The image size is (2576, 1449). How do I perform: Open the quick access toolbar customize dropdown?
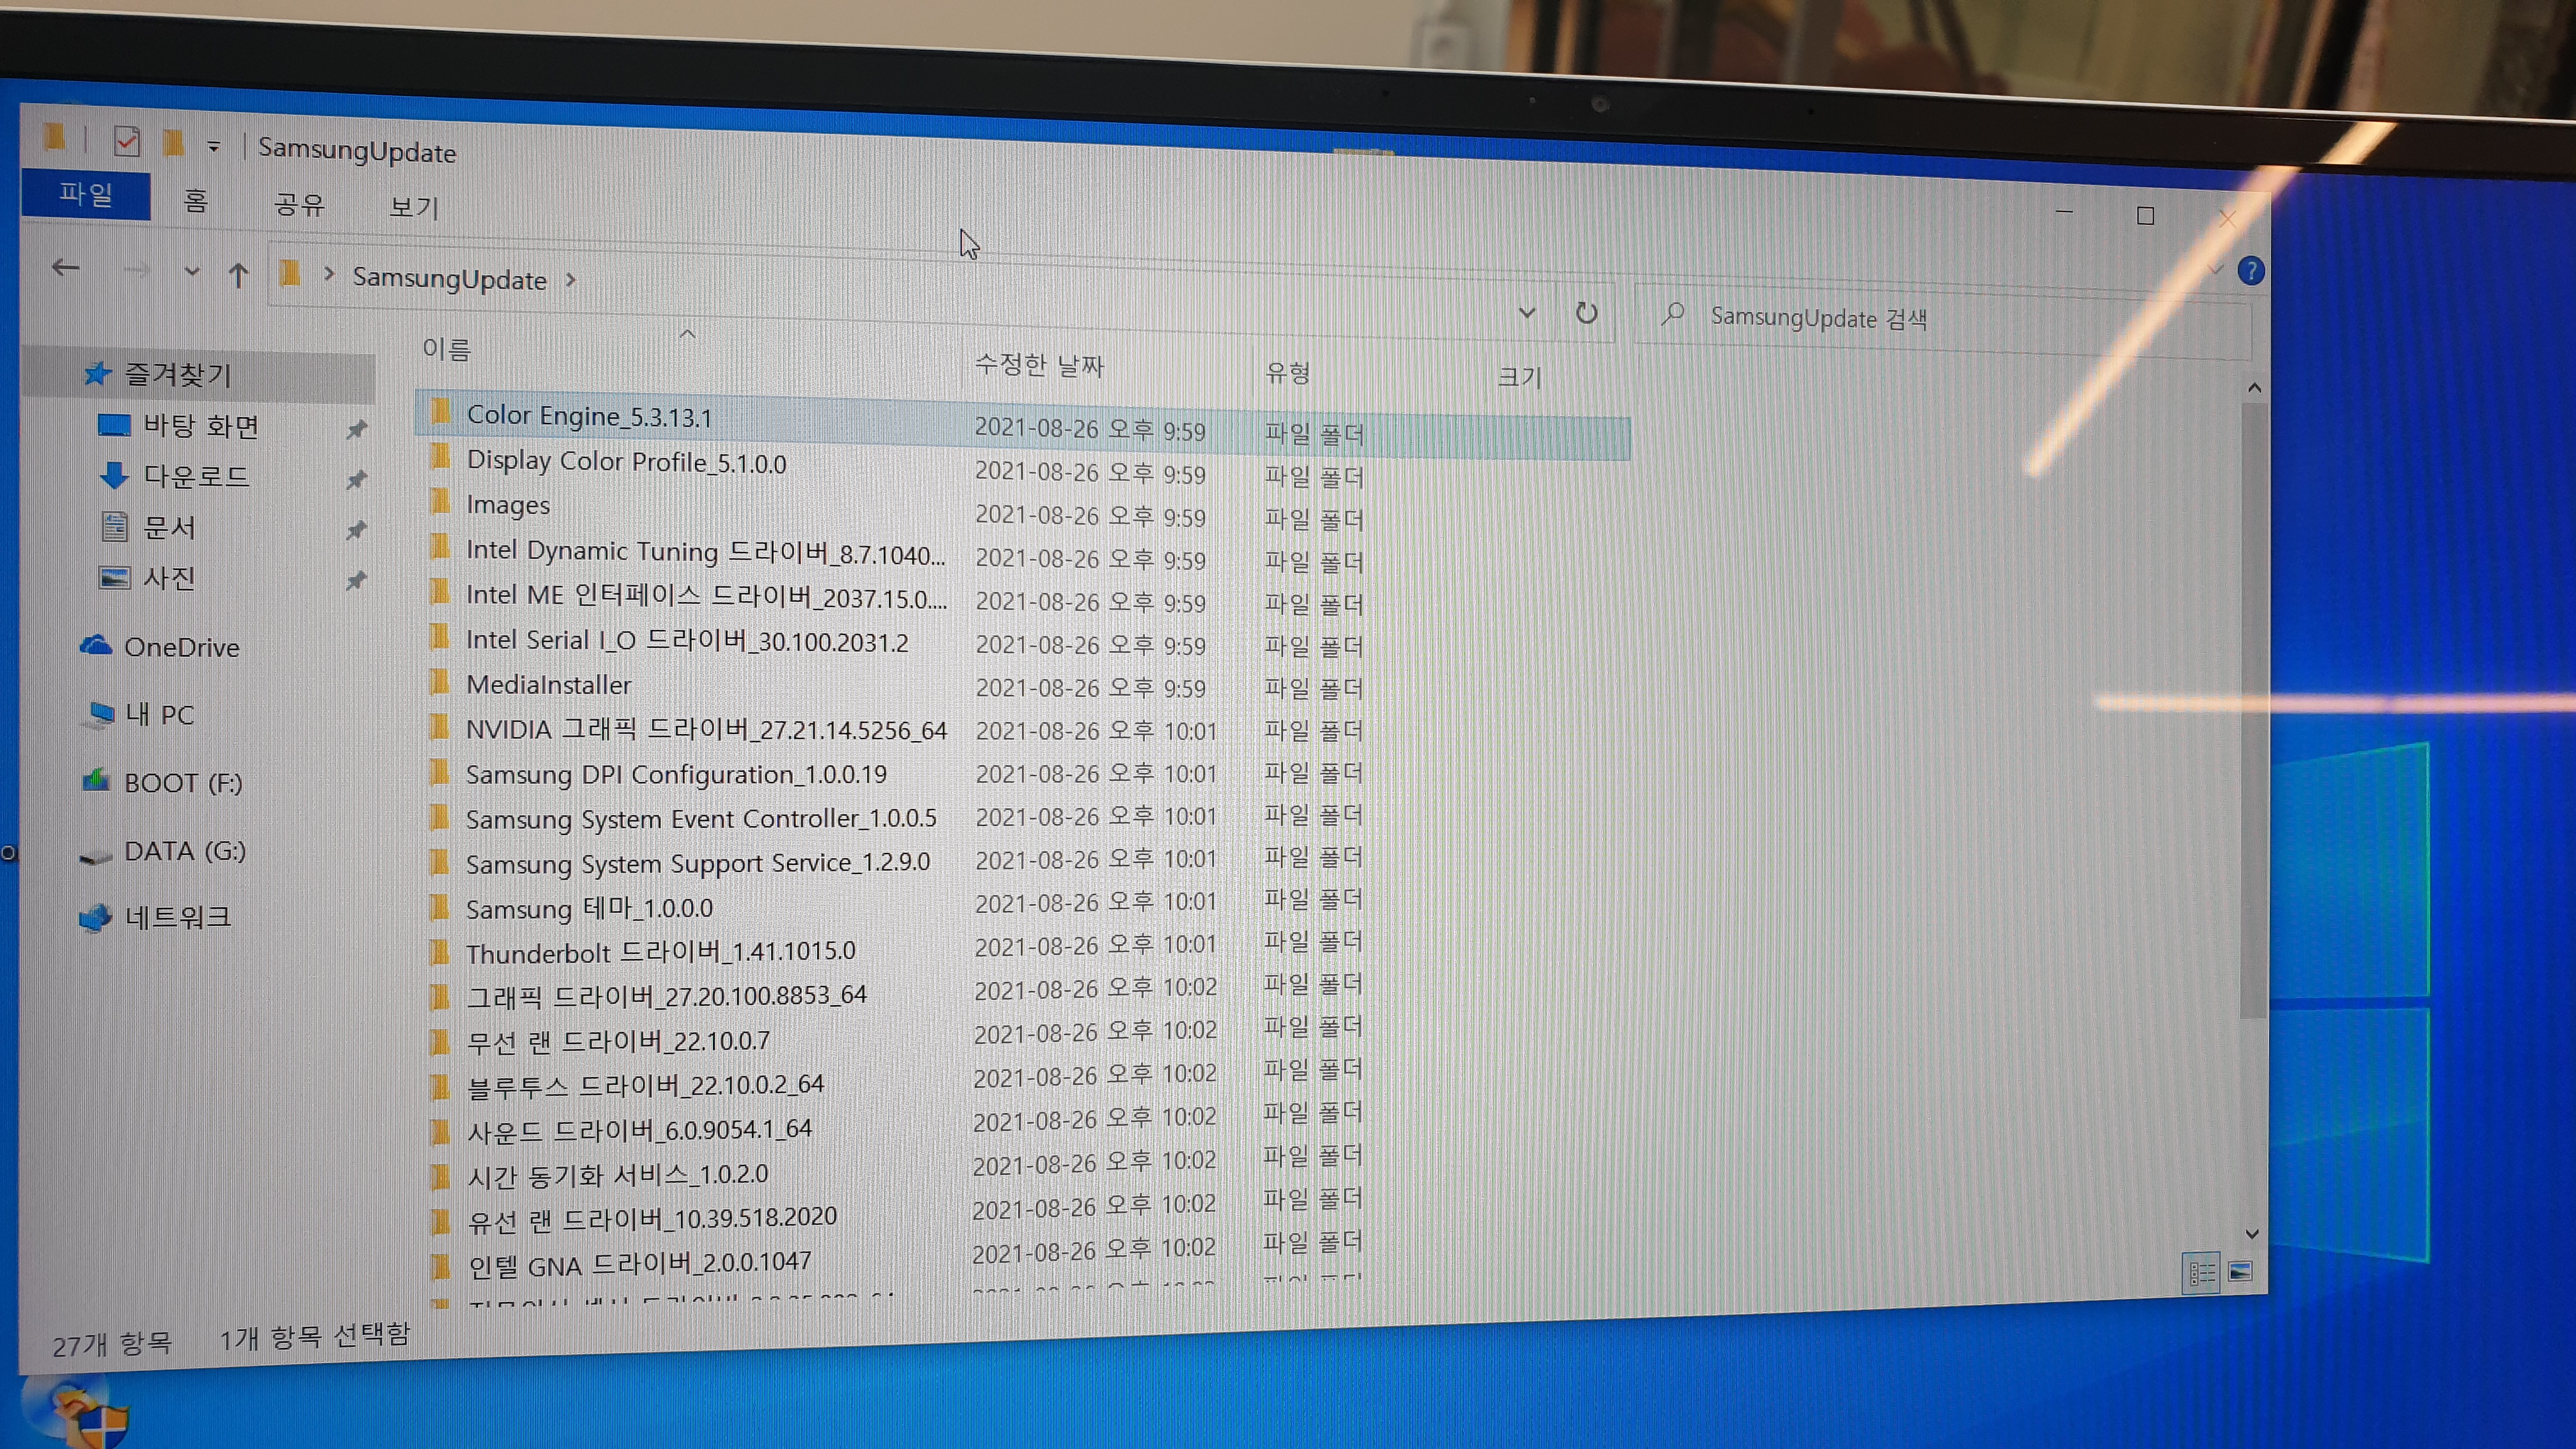click(x=213, y=148)
